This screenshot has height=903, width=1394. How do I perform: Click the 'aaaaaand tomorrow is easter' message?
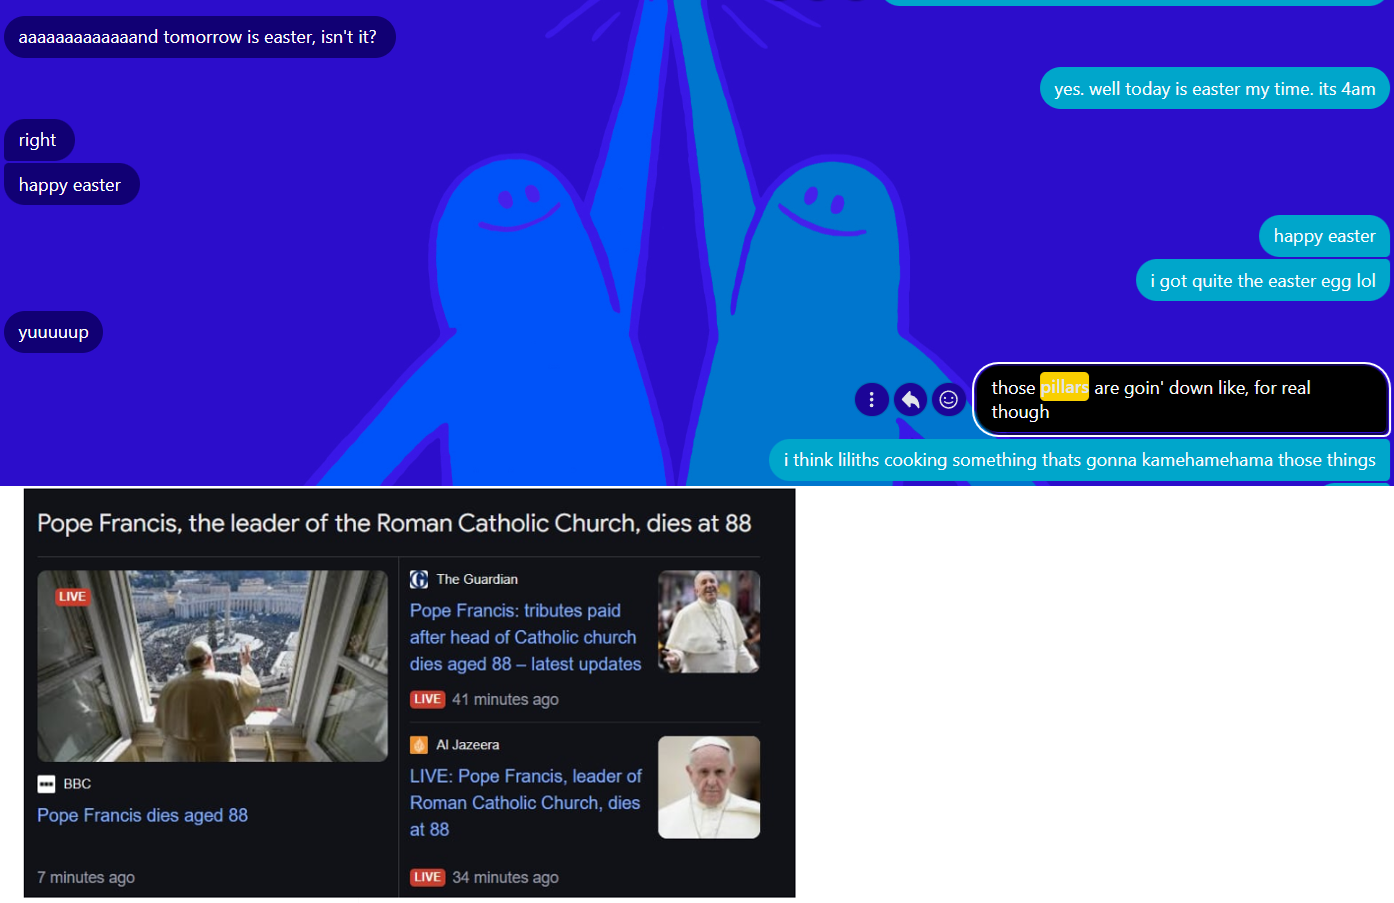coord(200,37)
